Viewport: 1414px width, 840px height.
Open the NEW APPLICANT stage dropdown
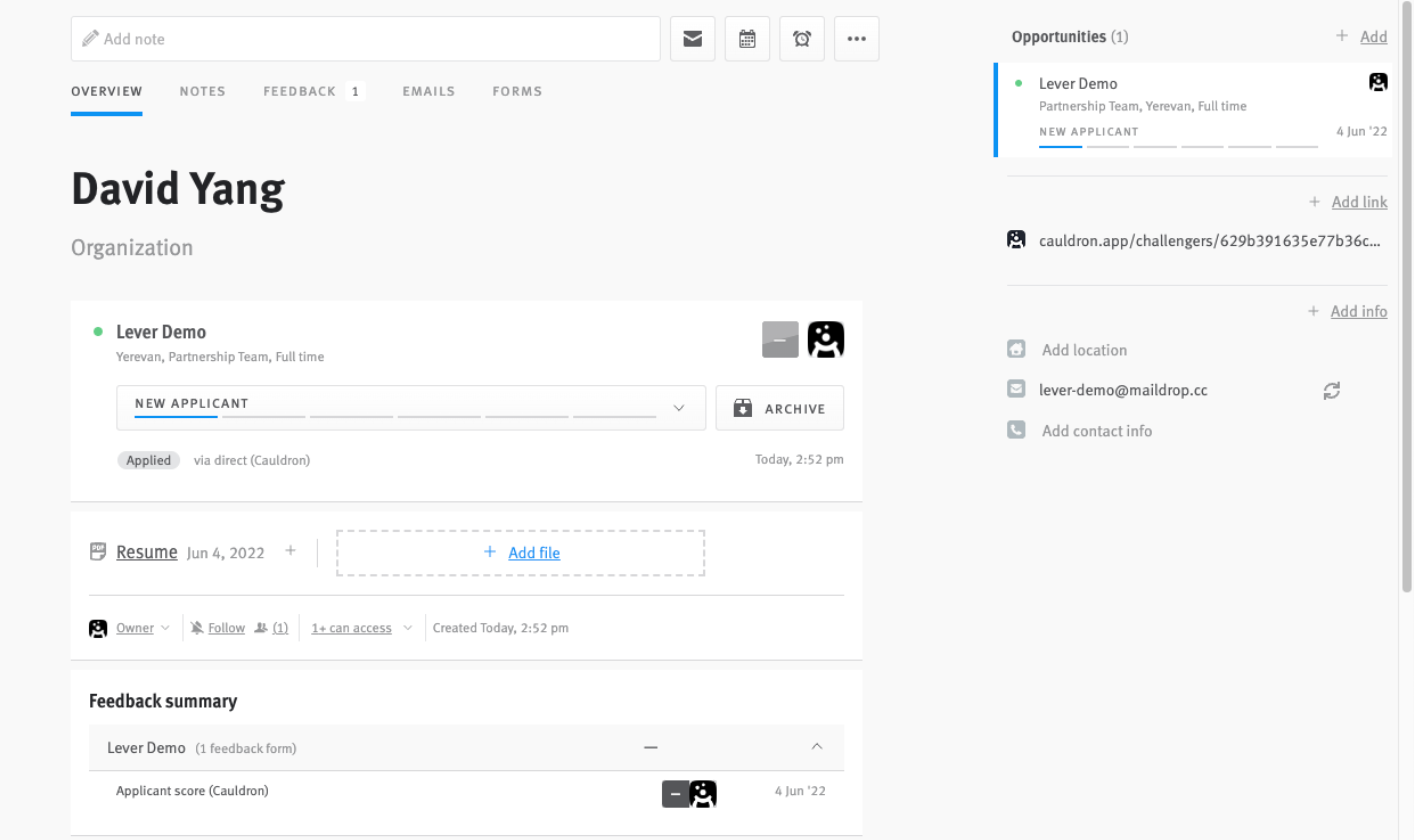pos(678,408)
